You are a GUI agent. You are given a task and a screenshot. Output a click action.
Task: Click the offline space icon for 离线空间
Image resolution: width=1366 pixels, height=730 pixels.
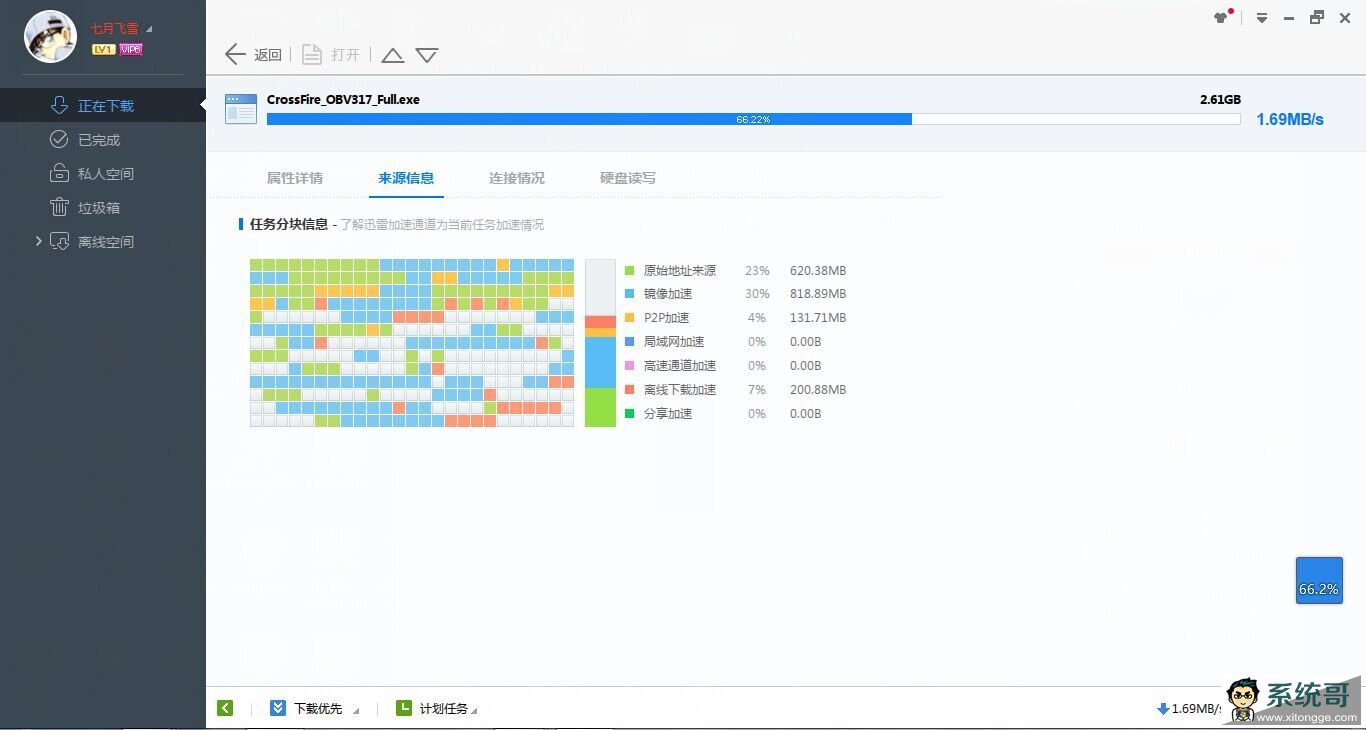click(x=59, y=242)
